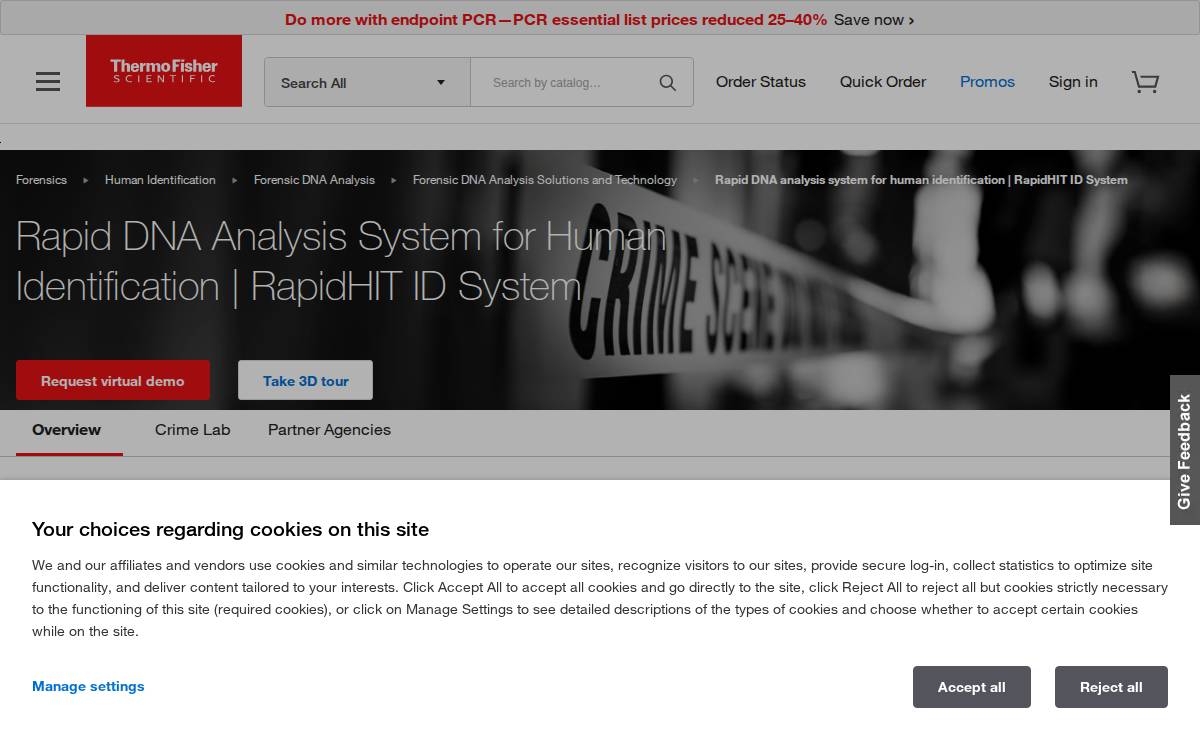This screenshot has width=1200, height=750.
Task: Switch to the Crime Lab tab
Action: [193, 430]
